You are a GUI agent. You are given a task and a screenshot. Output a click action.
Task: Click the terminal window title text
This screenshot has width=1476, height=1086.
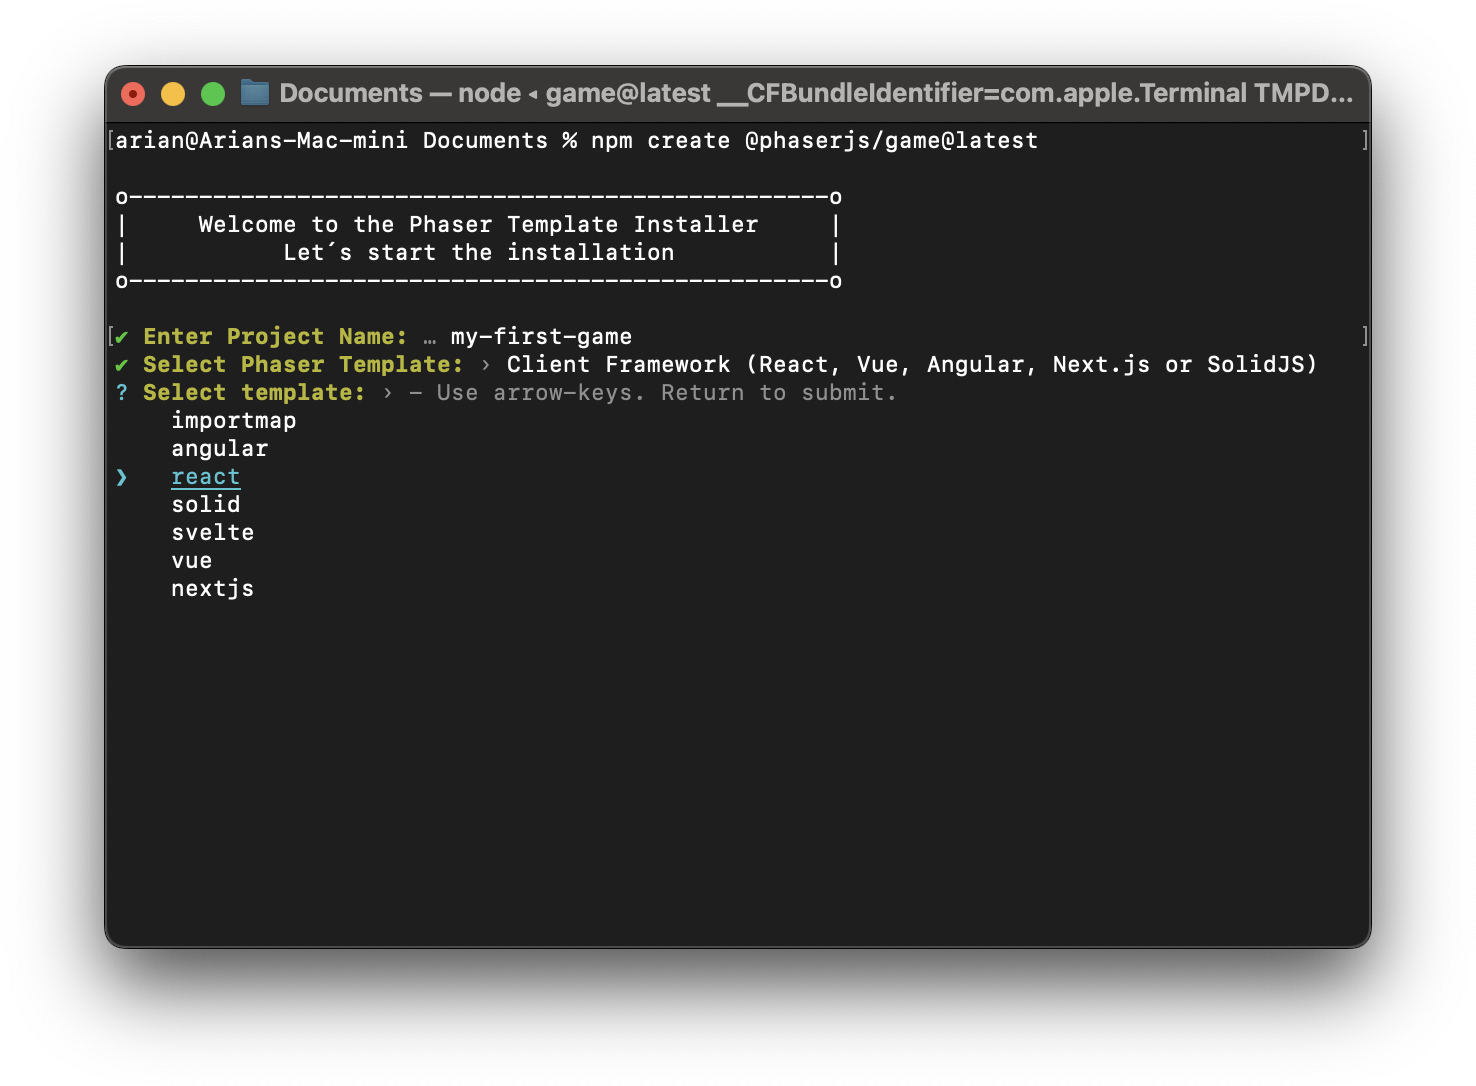click(x=816, y=93)
